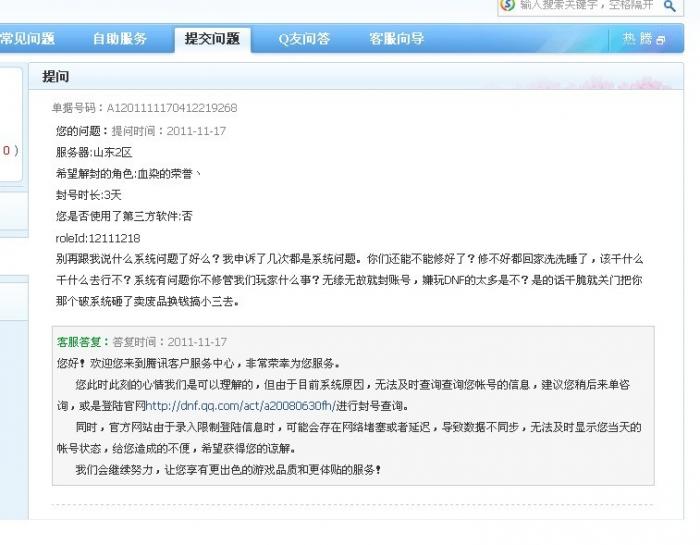The image size is (700, 545).
Task: Click the colorful S logo in the search box
Action: pos(508,5)
